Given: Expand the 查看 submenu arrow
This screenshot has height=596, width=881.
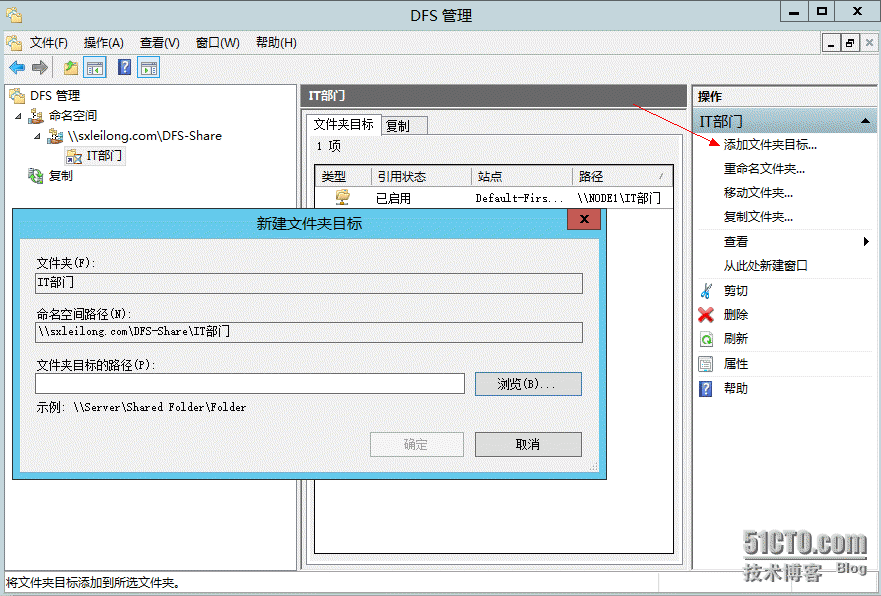Looking at the screenshot, I should (x=866, y=242).
